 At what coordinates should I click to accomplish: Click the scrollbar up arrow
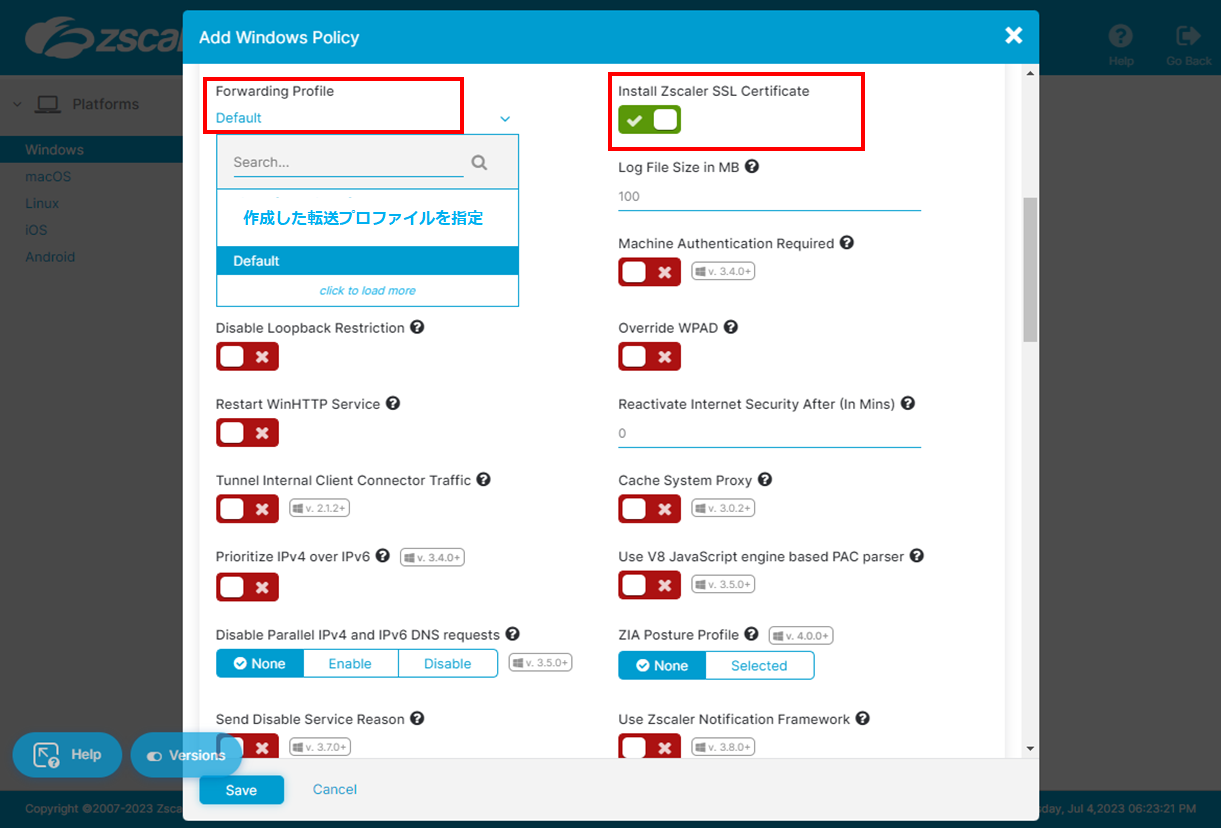click(1030, 74)
